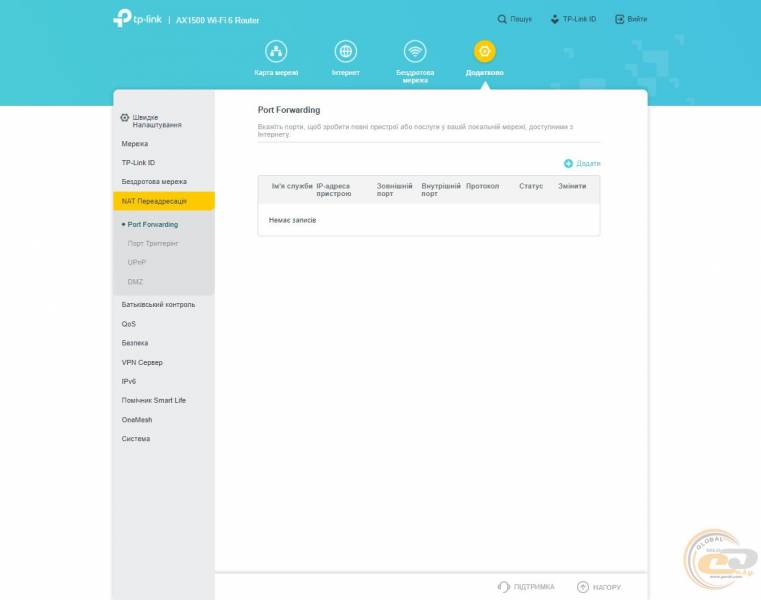Open the Інтернет globe icon
The height and width of the screenshot is (600, 761).
click(346, 51)
